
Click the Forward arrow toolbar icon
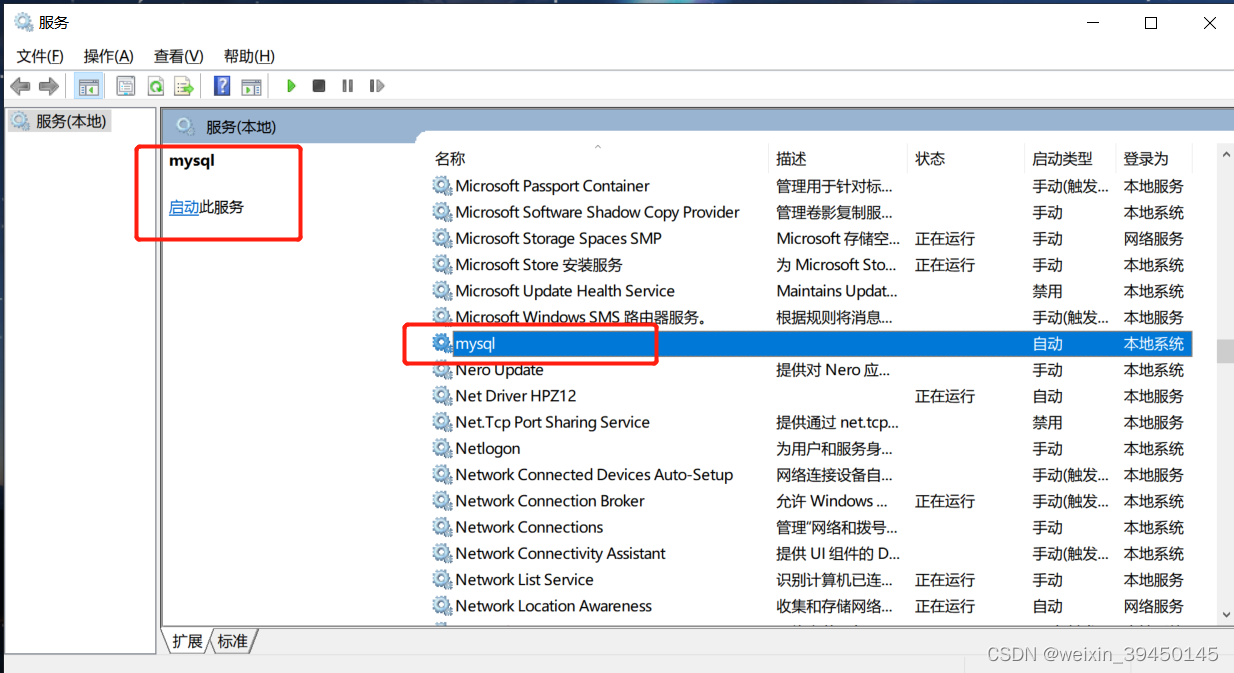click(x=48, y=86)
